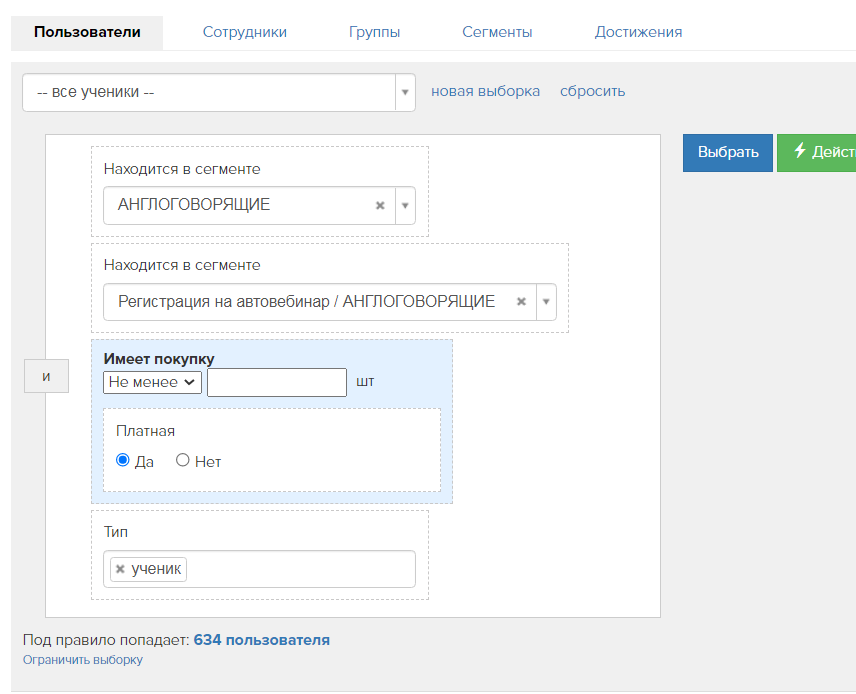This screenshot has width=856, height=694.
Task: Click the first 'Находится в сегменте' label
Action: click(182, 169)
